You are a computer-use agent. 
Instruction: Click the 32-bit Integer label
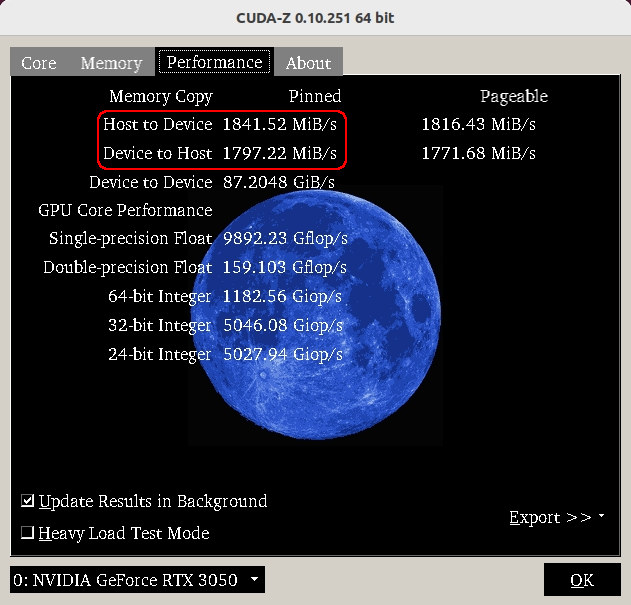[160, 326]
